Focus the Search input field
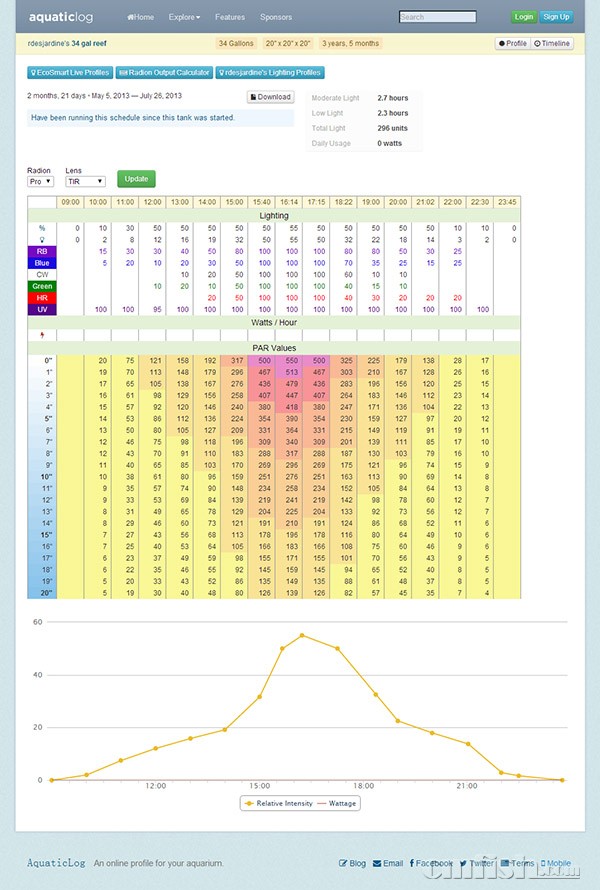 437,17
